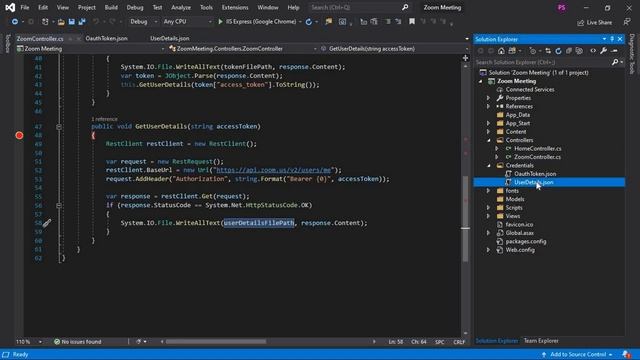Open the IIS Express target dropdown arrow
Viewport: 640px width, 360px height.
tap(300, 22)
